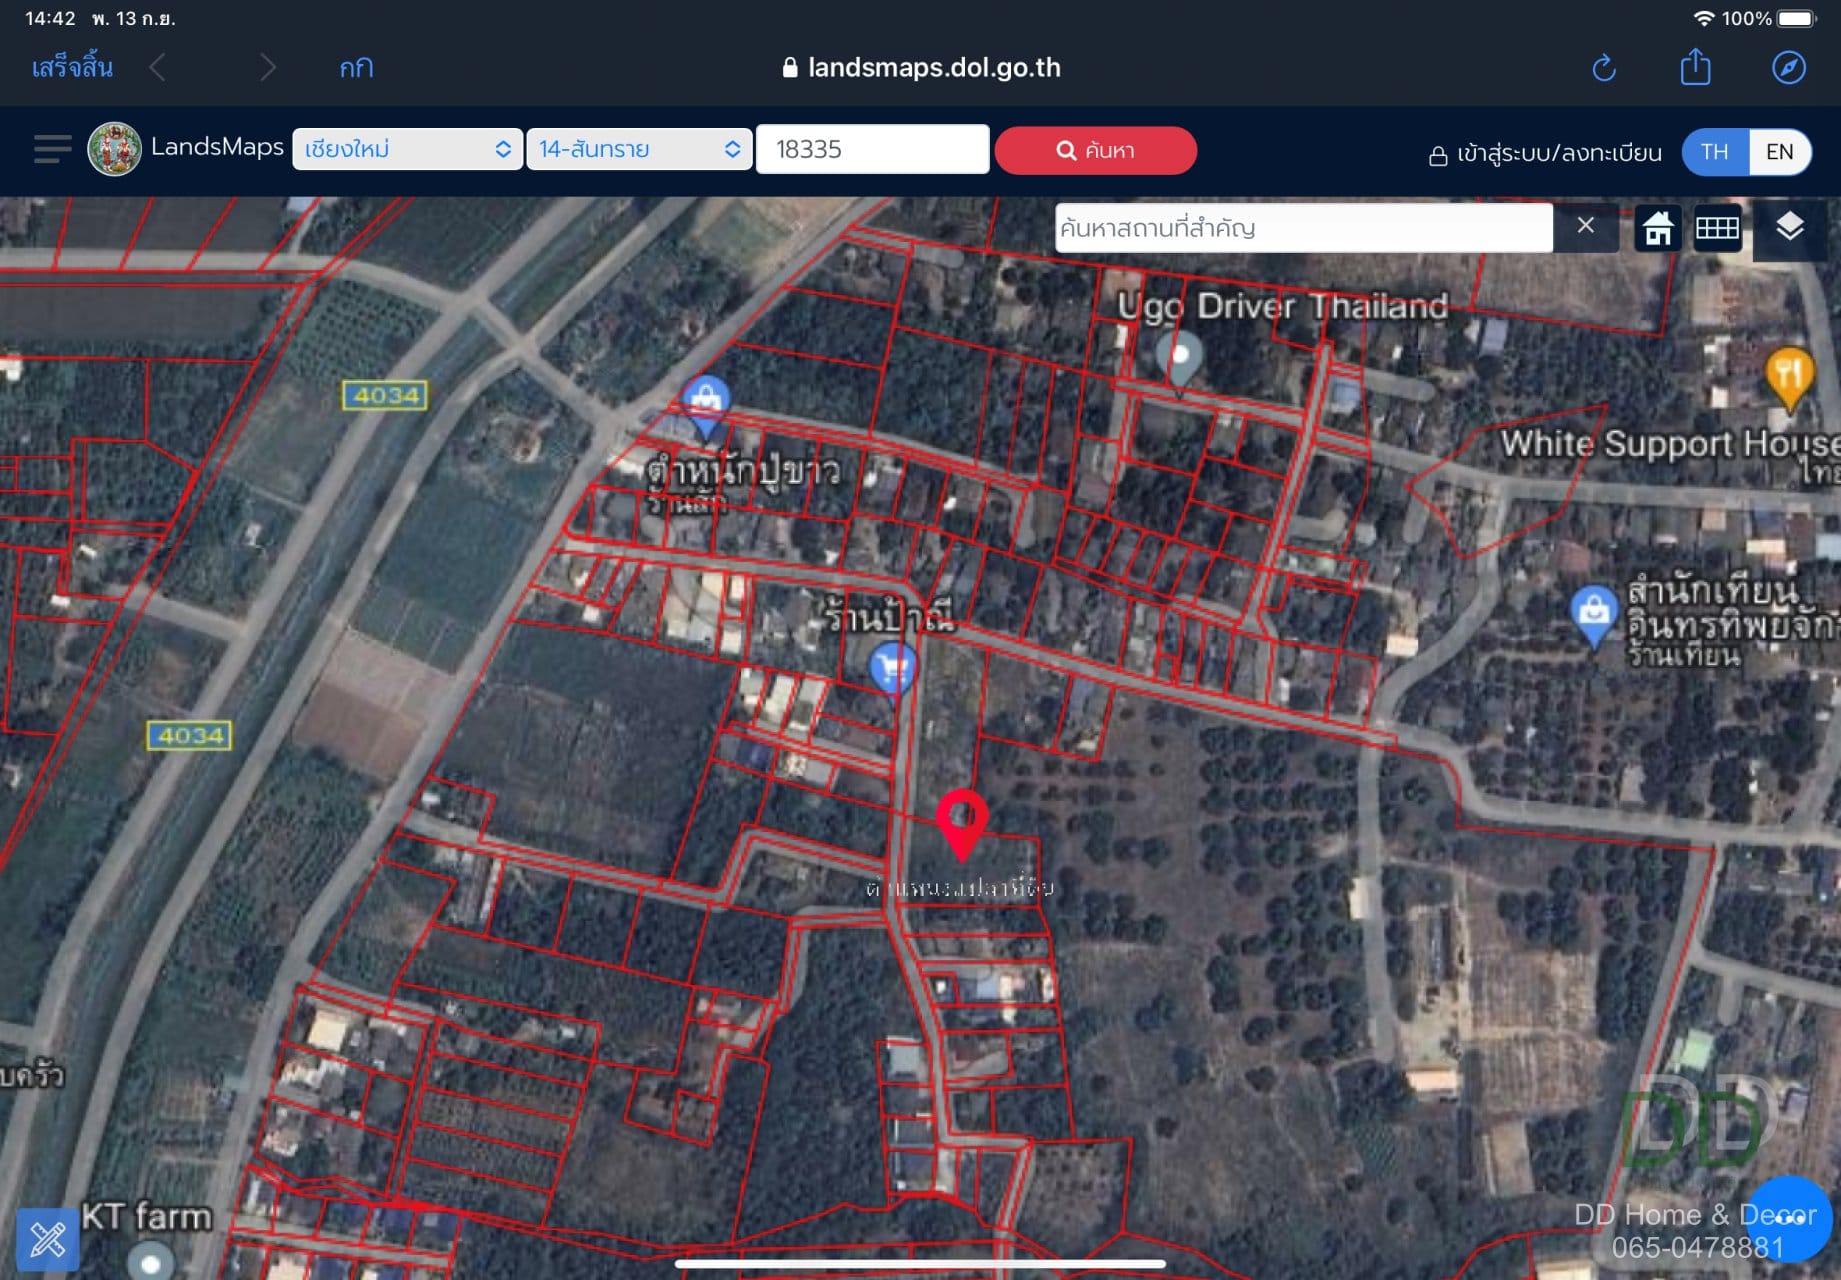Screen dimensions: 1841x1280
Task: Open in Safari compass icon
Action: [1789, 68]
